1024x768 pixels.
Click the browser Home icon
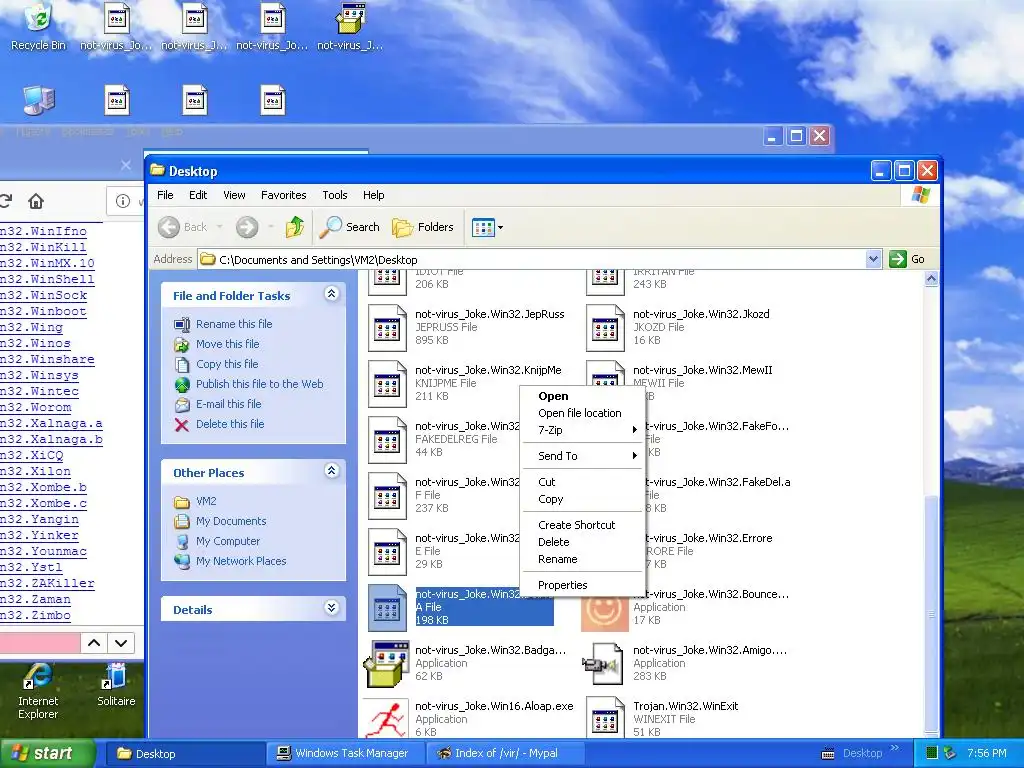pos(36,201)
